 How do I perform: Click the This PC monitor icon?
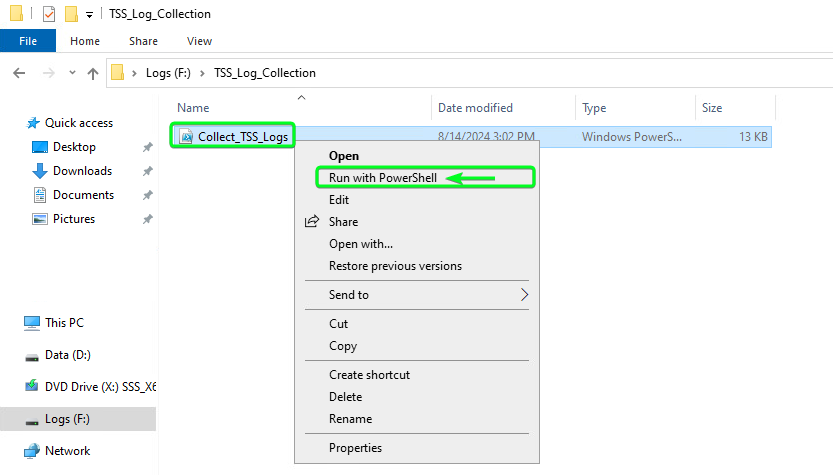coord(32,323)
